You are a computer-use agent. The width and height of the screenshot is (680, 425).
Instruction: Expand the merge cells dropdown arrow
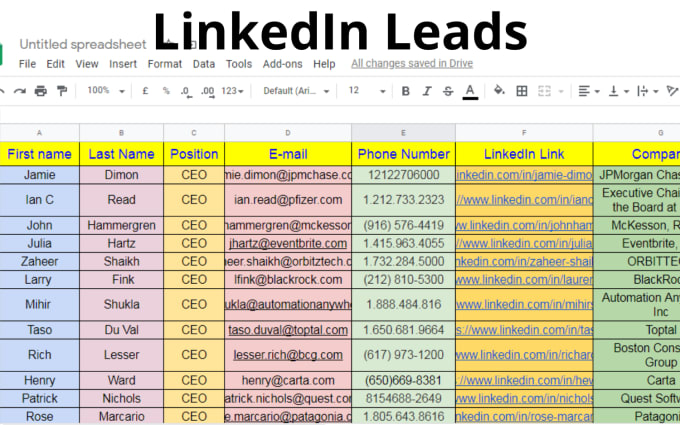point(561,92)
